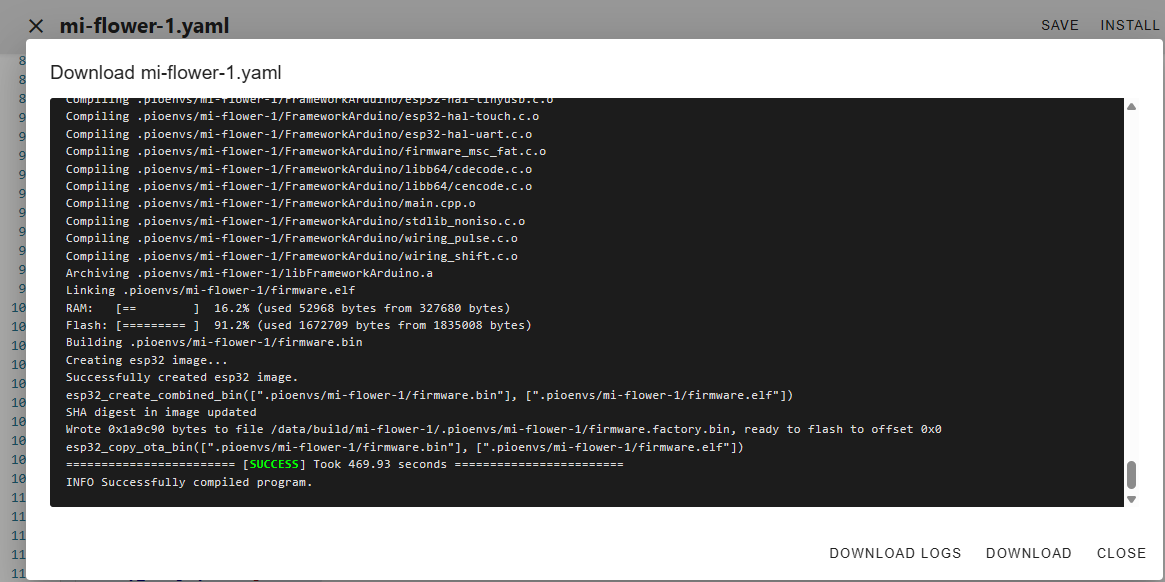This screenshot has width=1165, height=582.
Task: Click DOWNLOAD LOGS in the dialog footer
Action: (895, 553)
